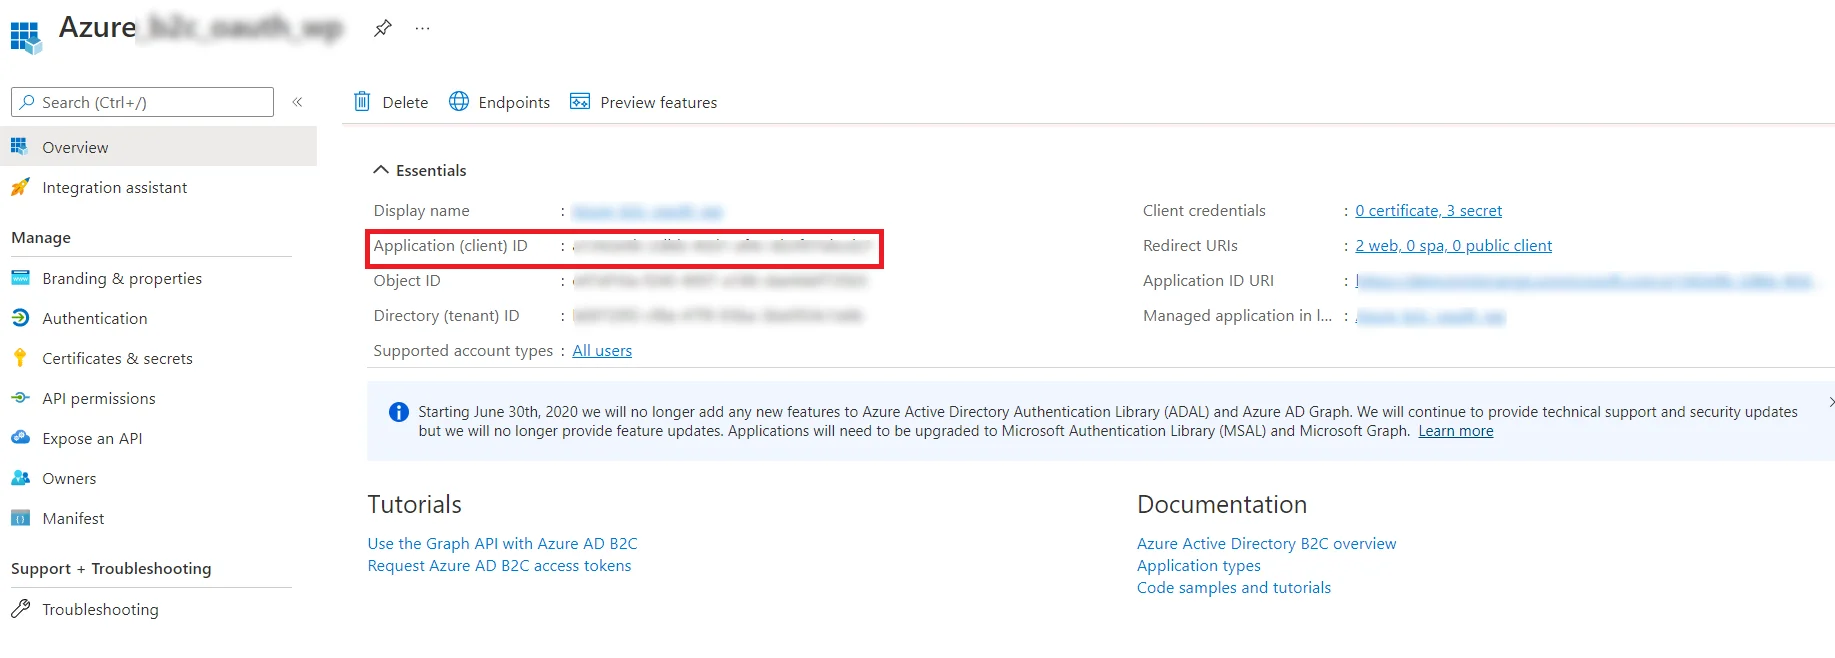The image size is (1835, 658).
Task: Expand the info banner arrow
Action: (1830, 402)
